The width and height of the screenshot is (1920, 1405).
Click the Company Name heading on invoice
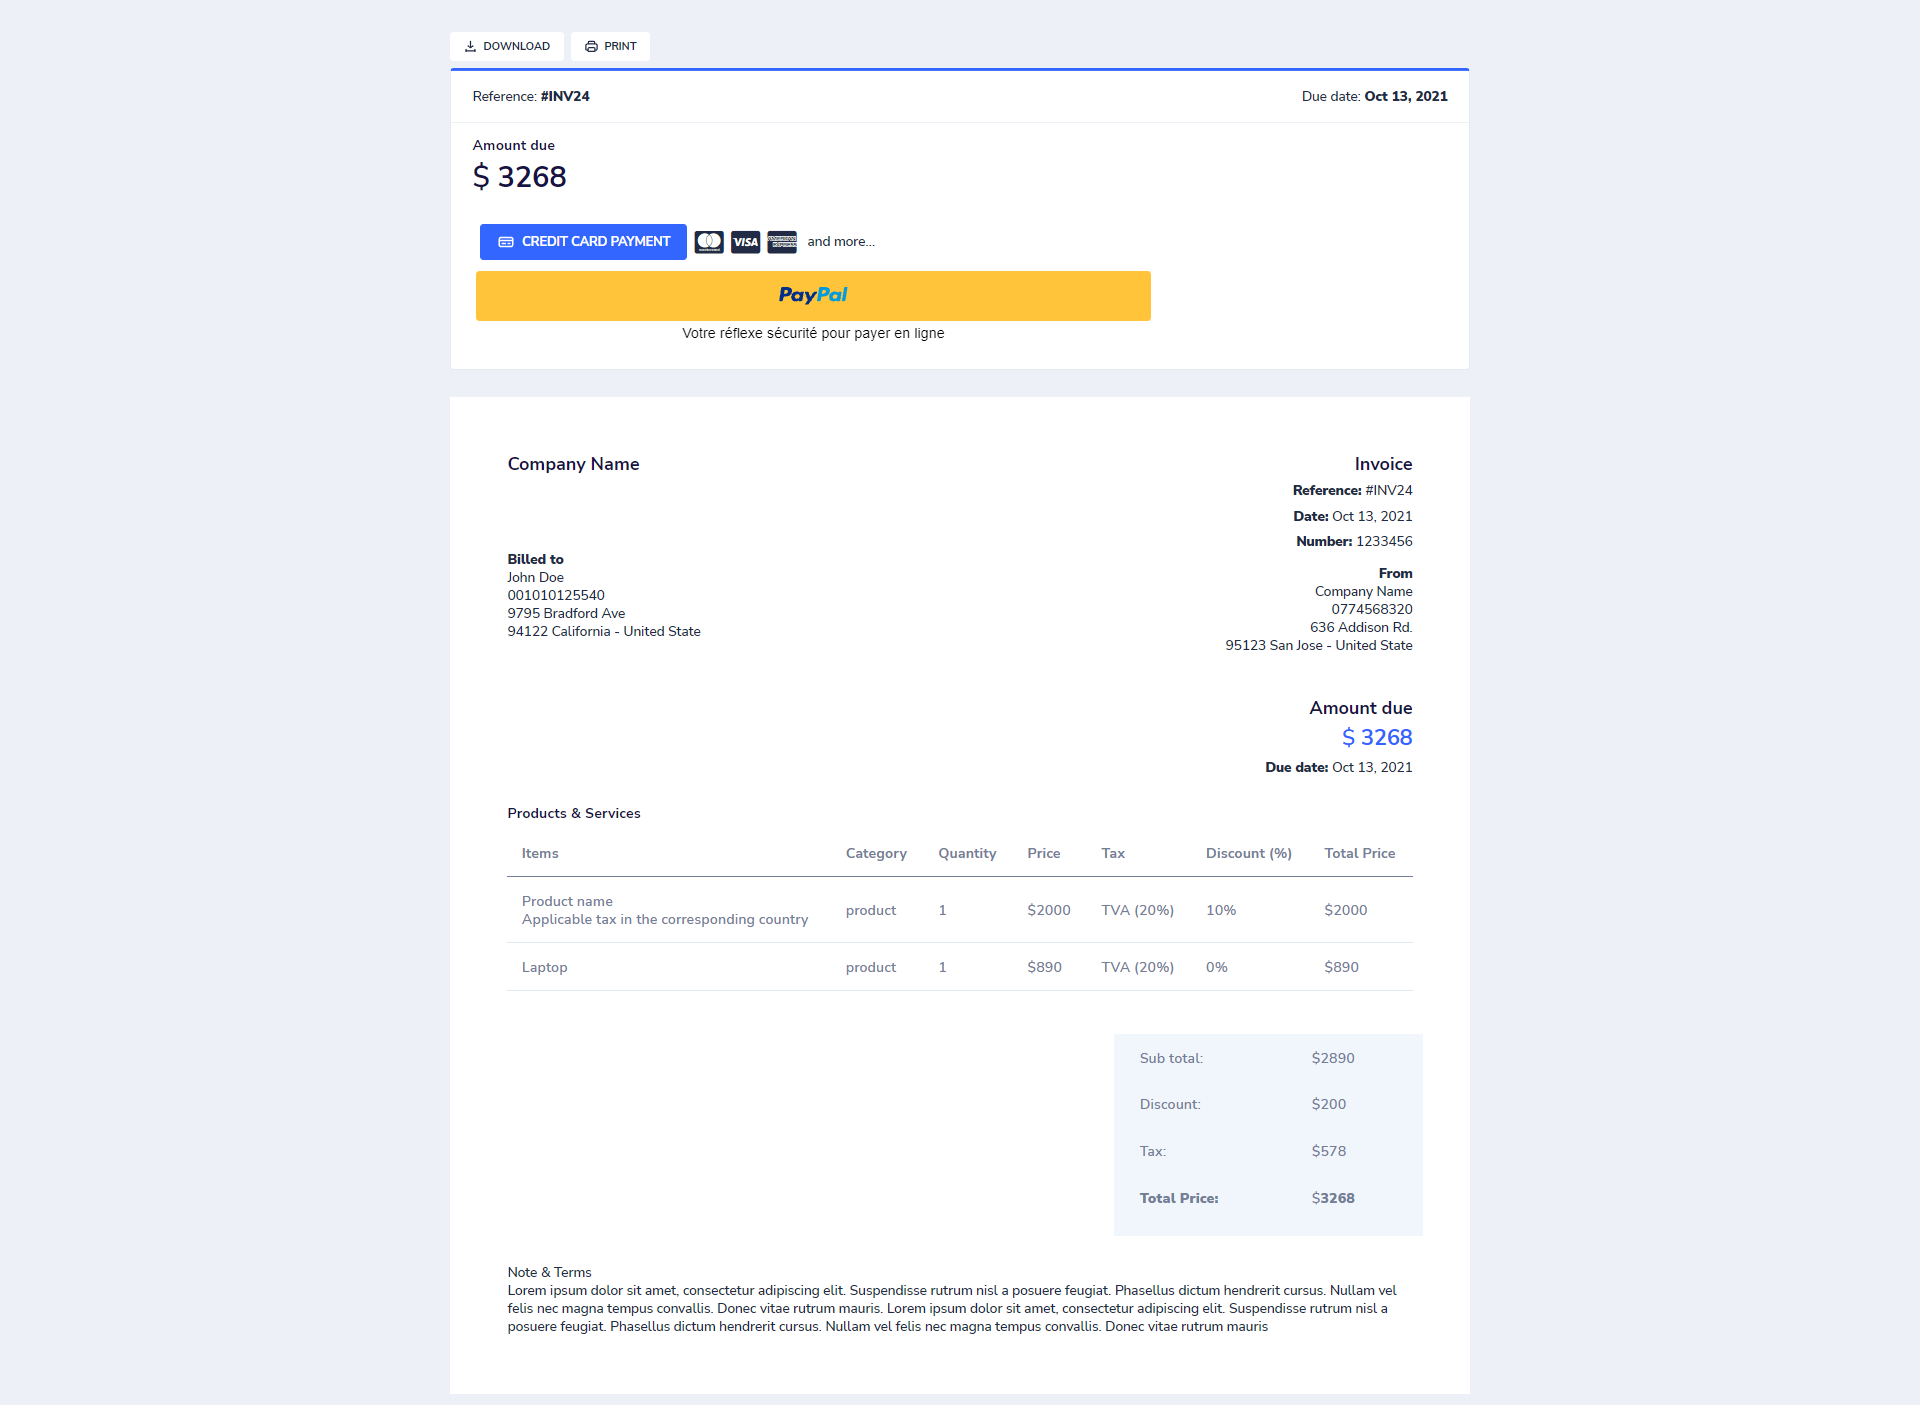click(573, 463)
